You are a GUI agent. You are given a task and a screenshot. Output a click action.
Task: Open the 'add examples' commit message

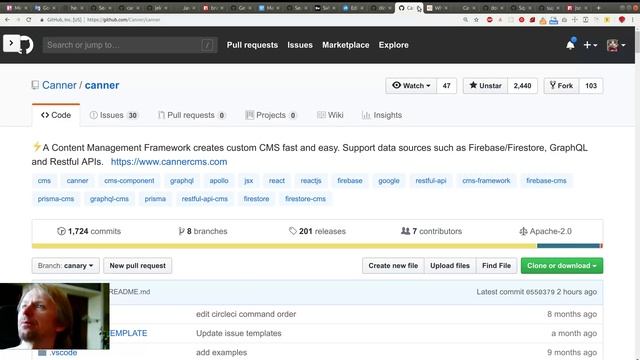coord(222,352)
